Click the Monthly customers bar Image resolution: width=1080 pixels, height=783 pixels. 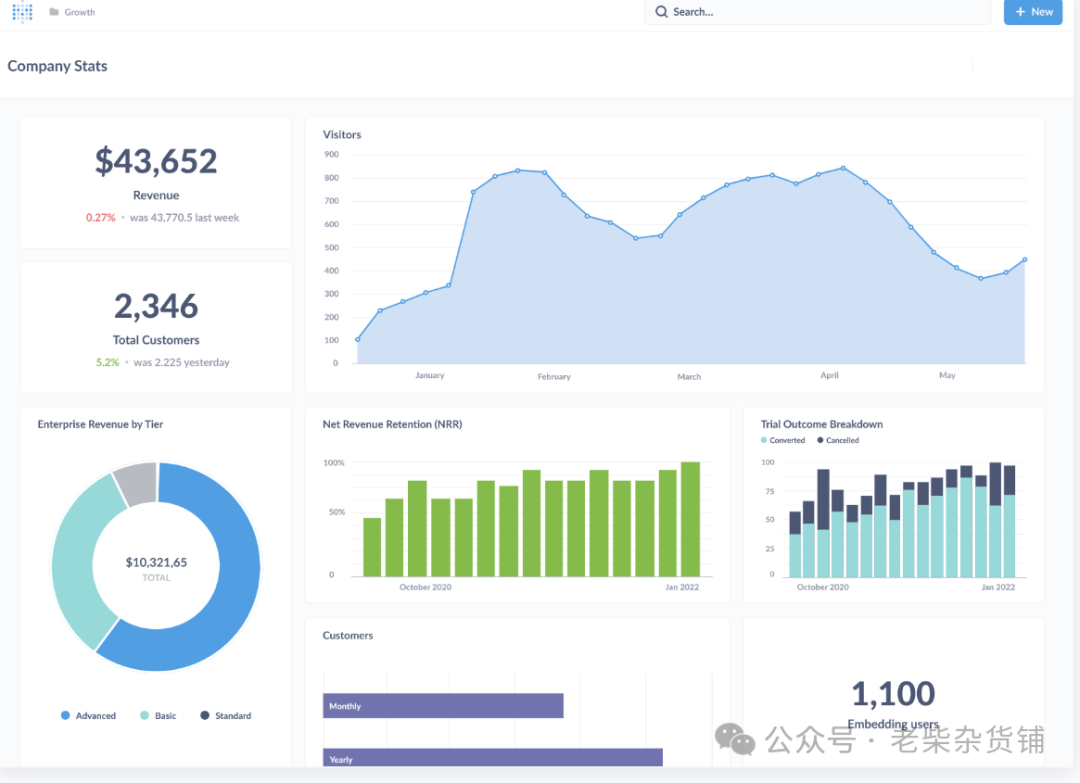pyautogui.click(x=443, y=706)
